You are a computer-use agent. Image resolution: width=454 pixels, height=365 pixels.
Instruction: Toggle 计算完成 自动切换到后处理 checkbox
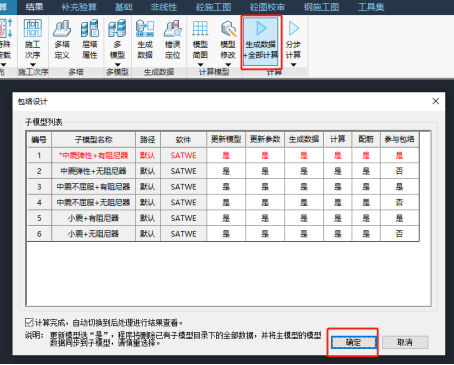click(x=29, y=322)
